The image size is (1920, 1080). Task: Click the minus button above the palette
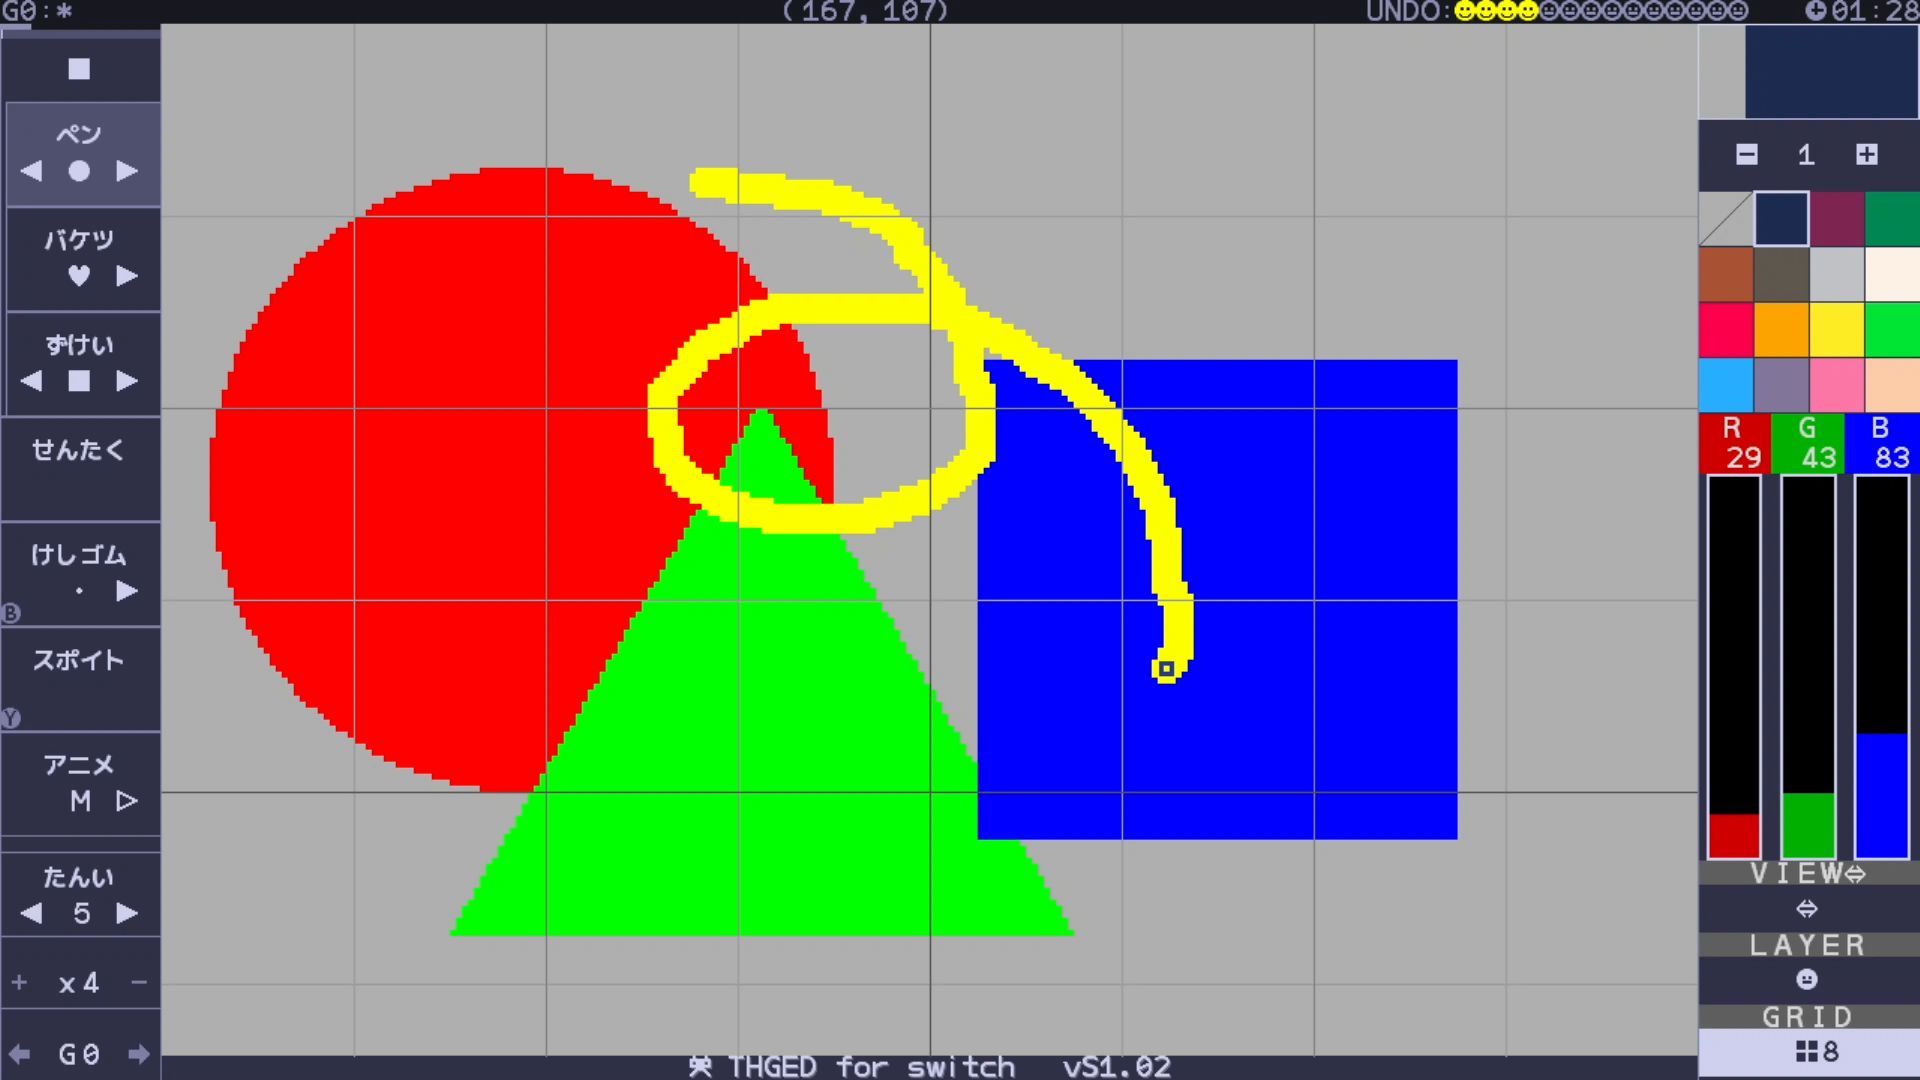pos(1747,154)
